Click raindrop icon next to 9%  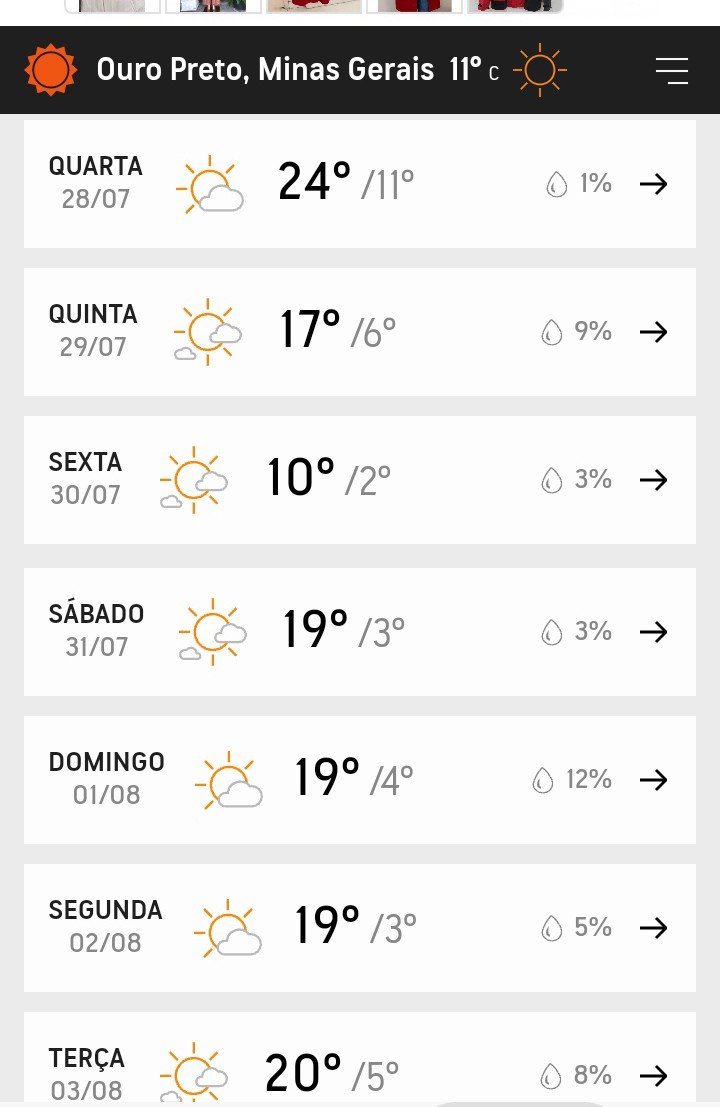(x=551, y=332)
